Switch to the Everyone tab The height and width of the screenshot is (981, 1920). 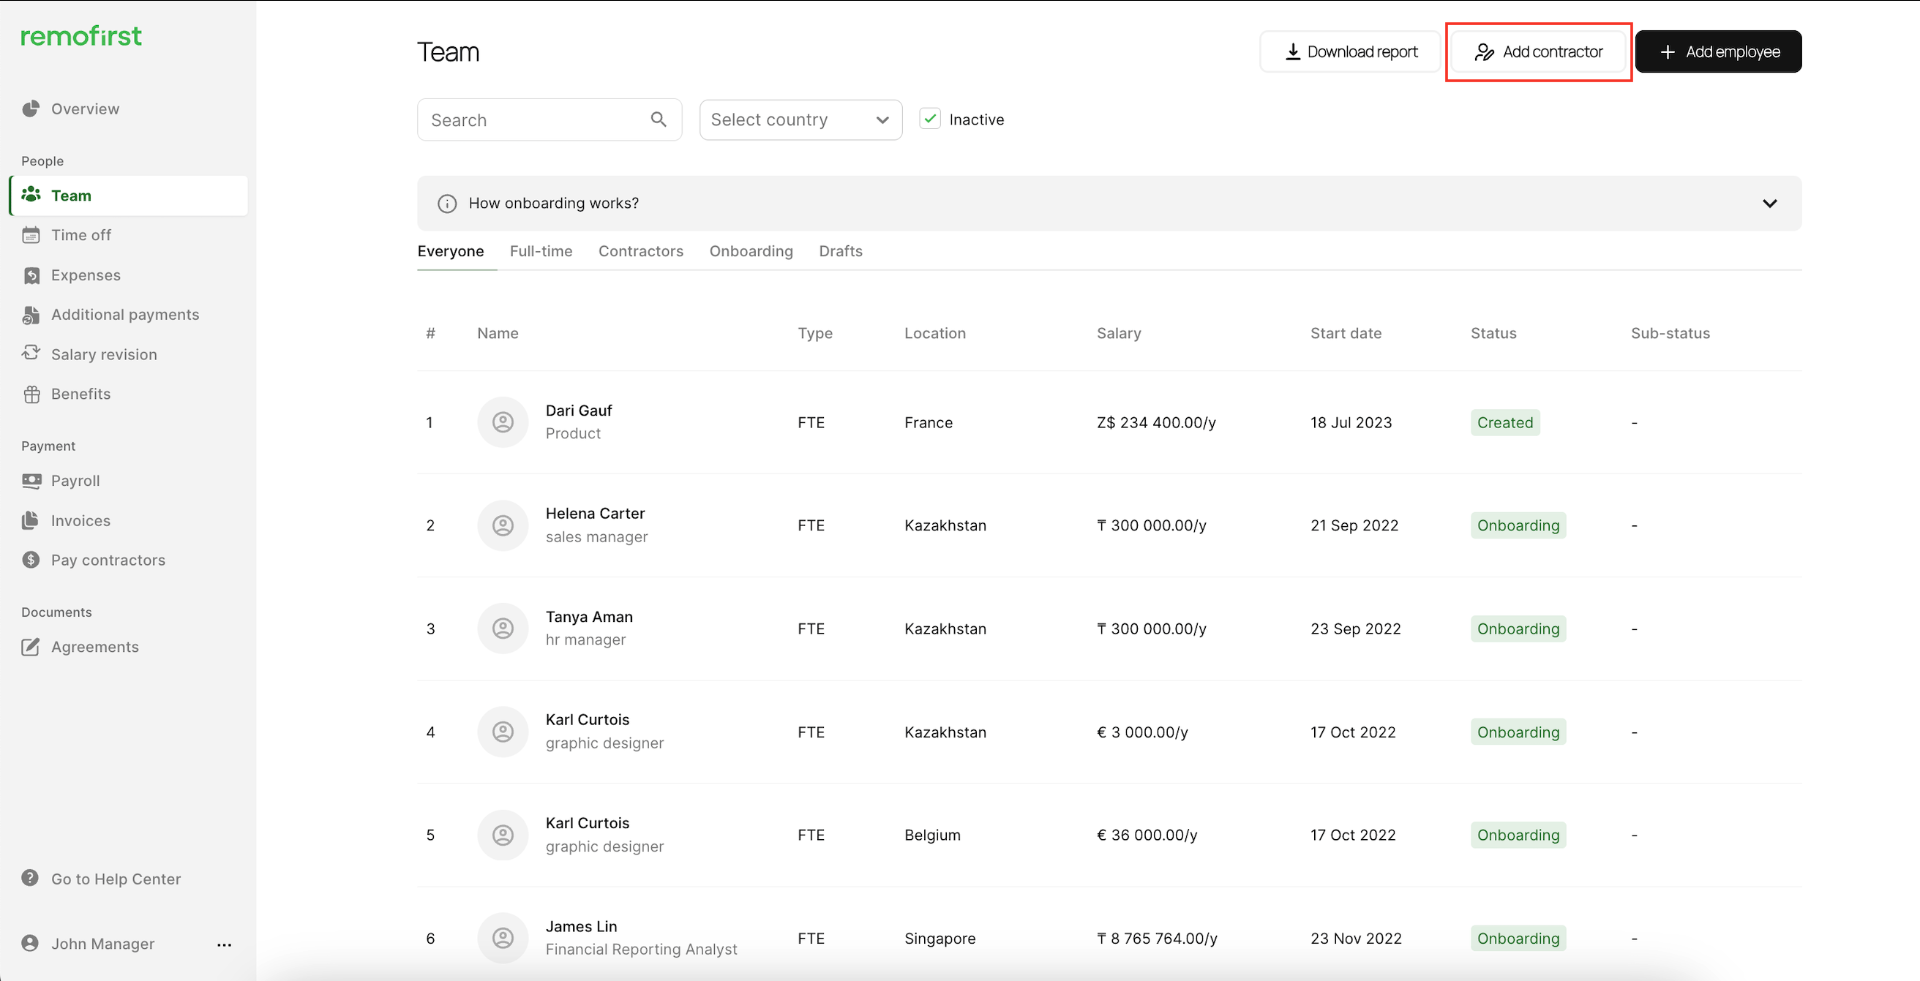click(x=451, y=251)
